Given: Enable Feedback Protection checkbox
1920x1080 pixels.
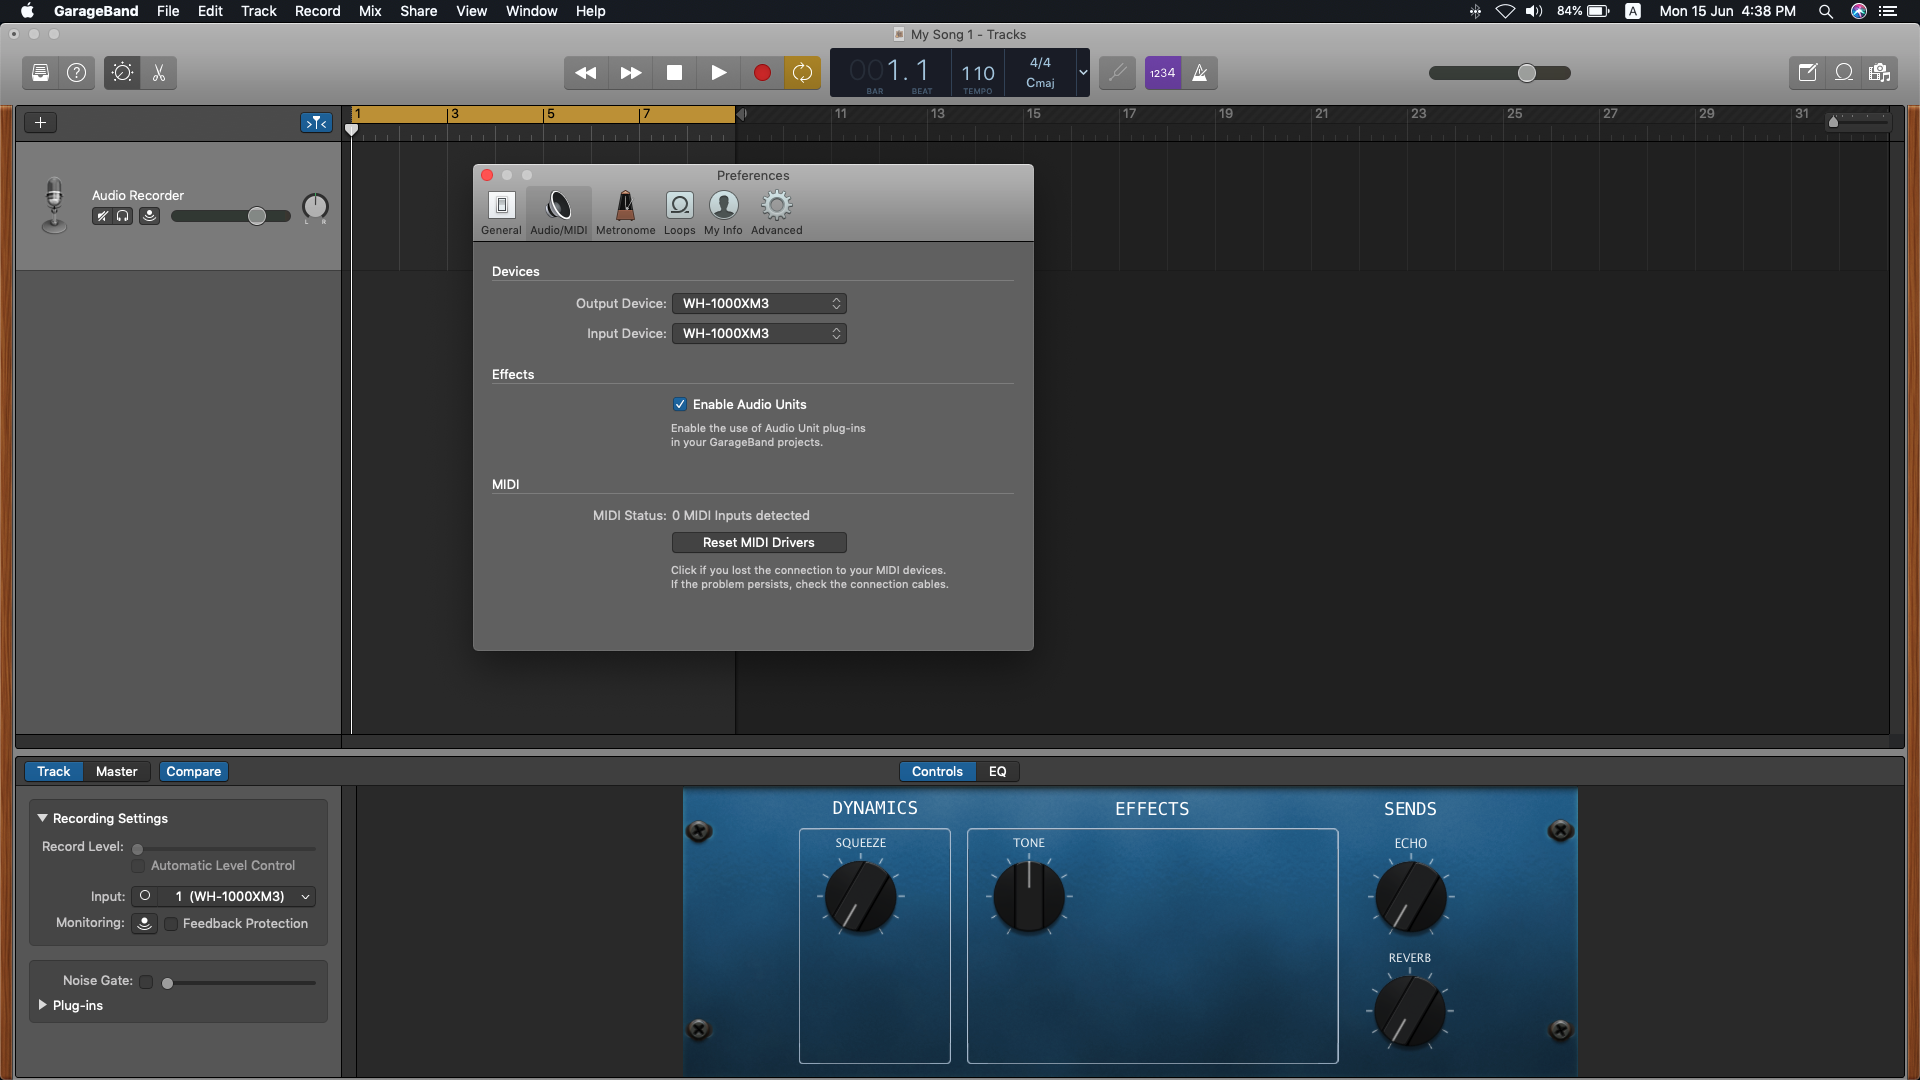Looking at the screenshot, I should 171,924.
